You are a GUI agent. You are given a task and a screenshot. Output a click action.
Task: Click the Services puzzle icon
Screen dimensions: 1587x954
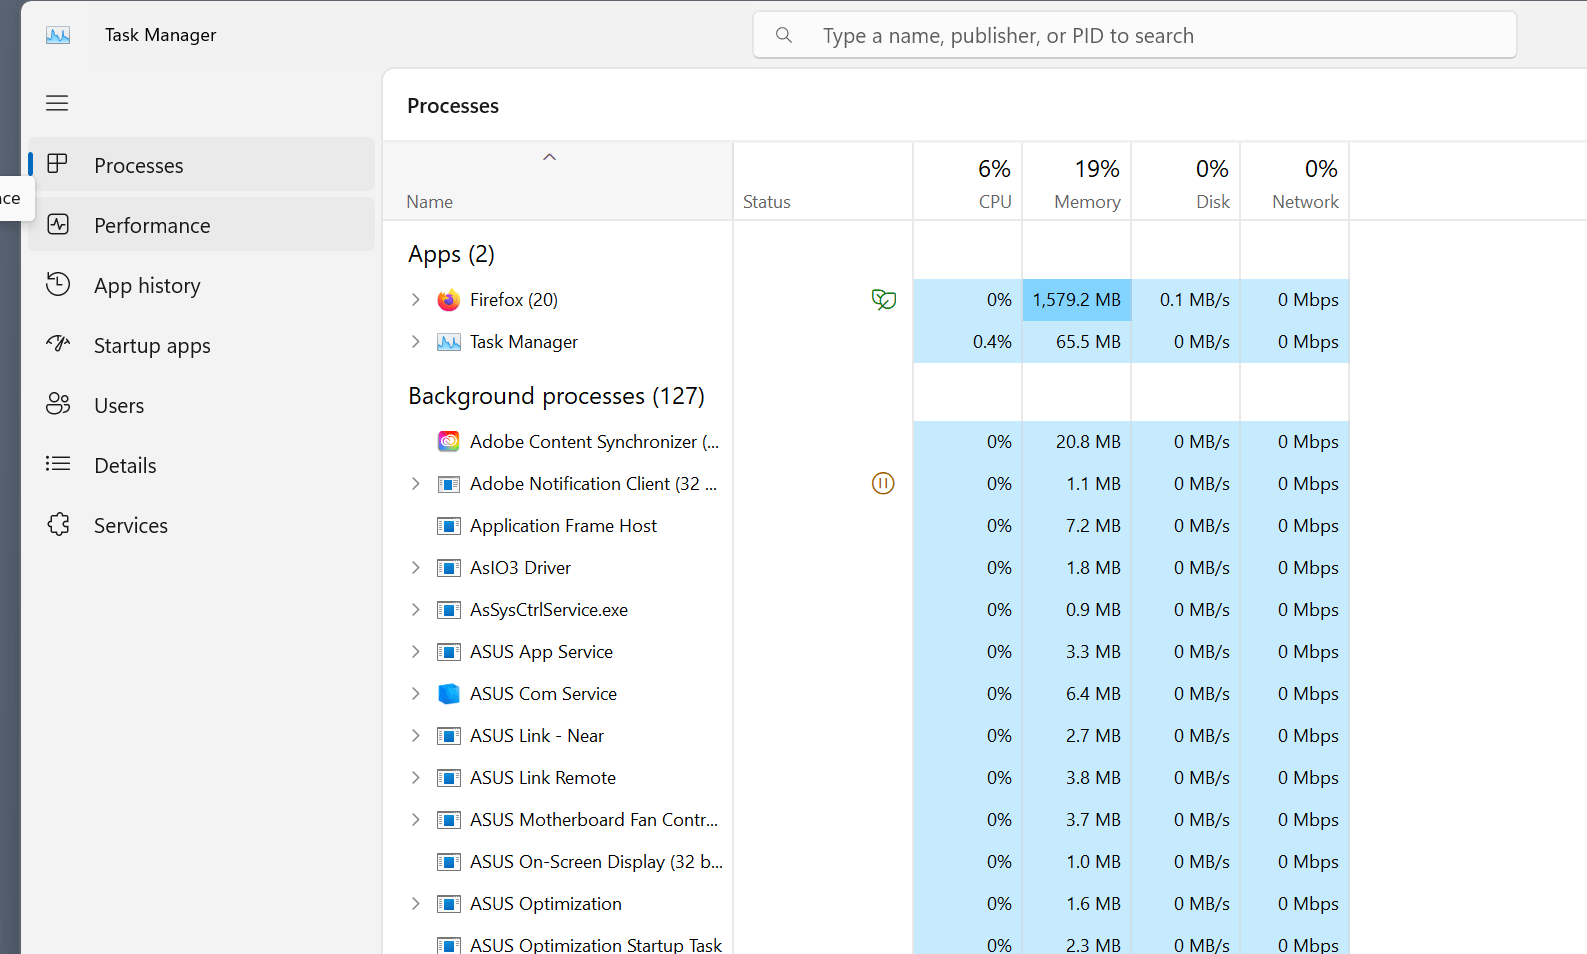pyautogui.click(x=58, y=524)
